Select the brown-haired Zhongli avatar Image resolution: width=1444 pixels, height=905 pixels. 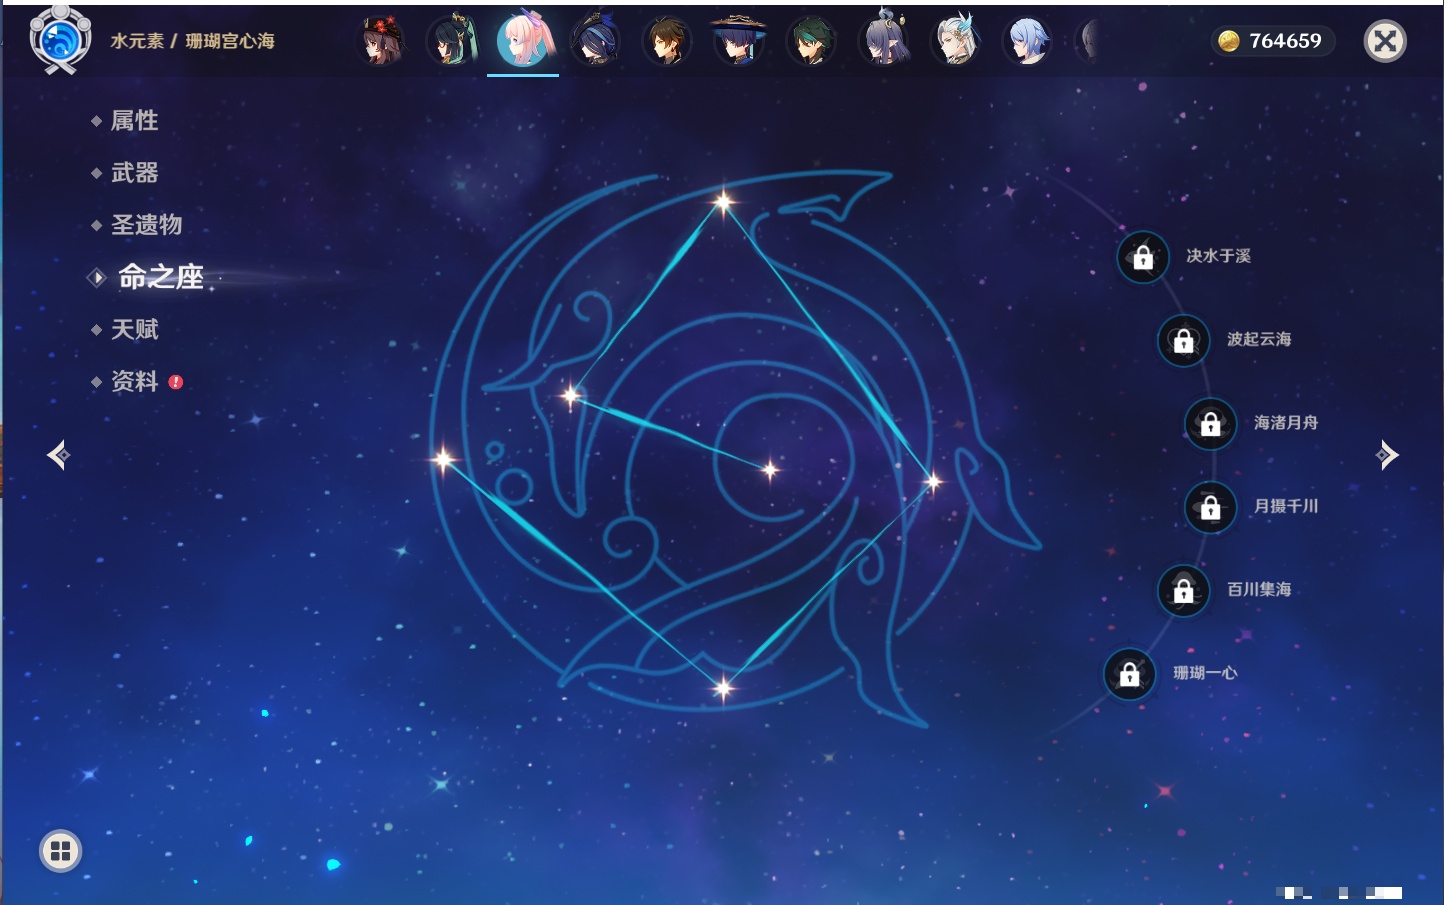(667, 41)
